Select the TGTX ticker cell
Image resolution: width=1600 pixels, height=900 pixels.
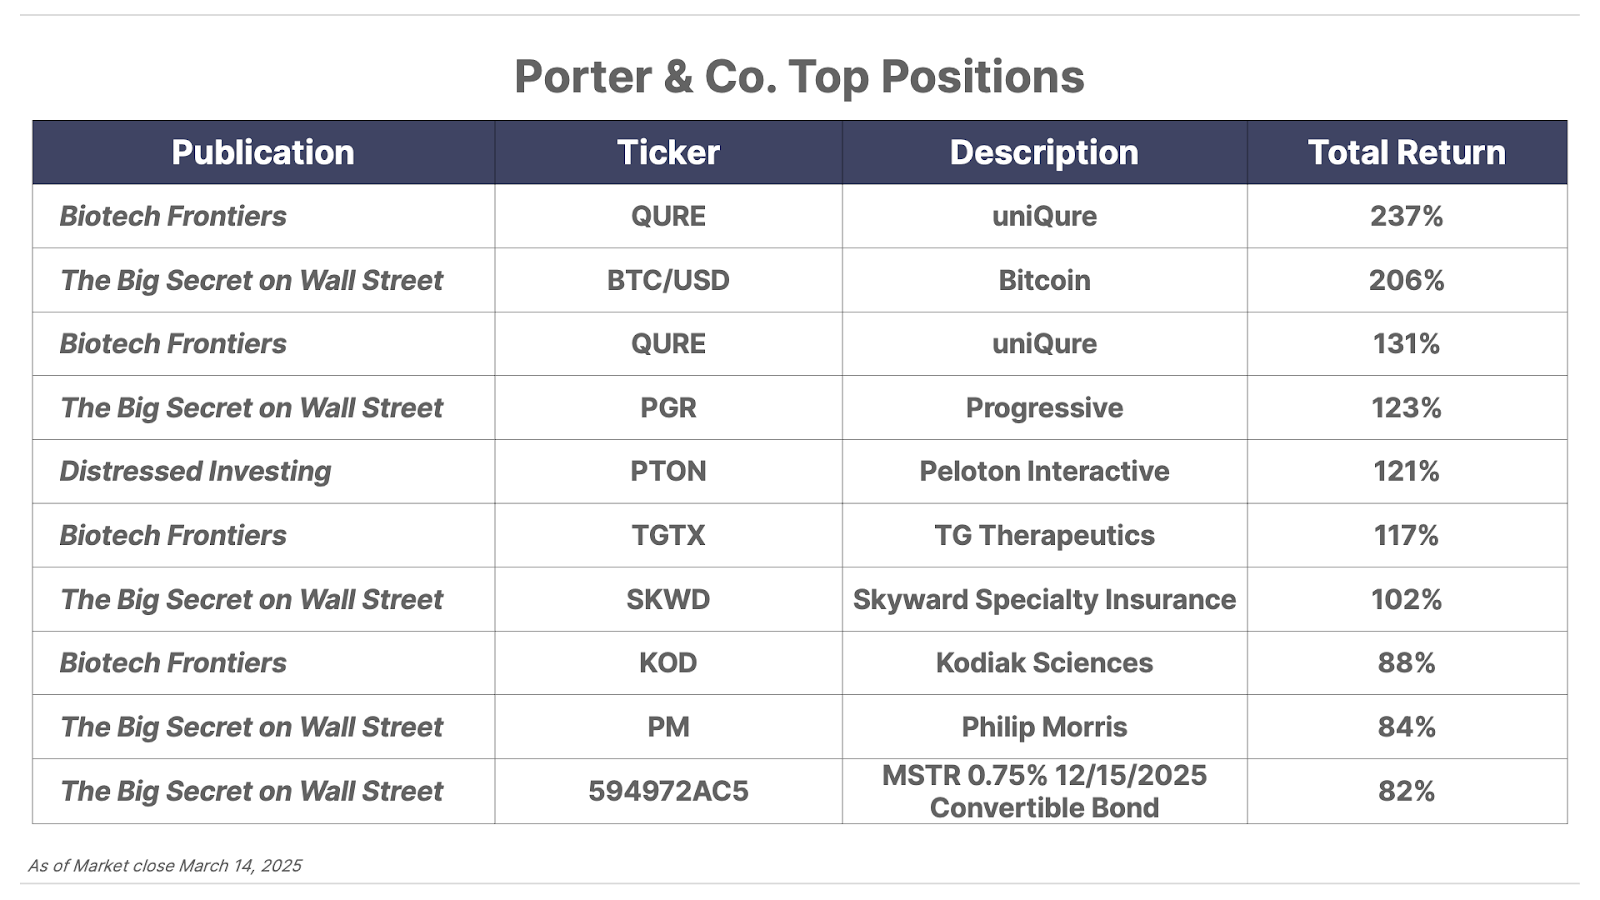(668, 535)
